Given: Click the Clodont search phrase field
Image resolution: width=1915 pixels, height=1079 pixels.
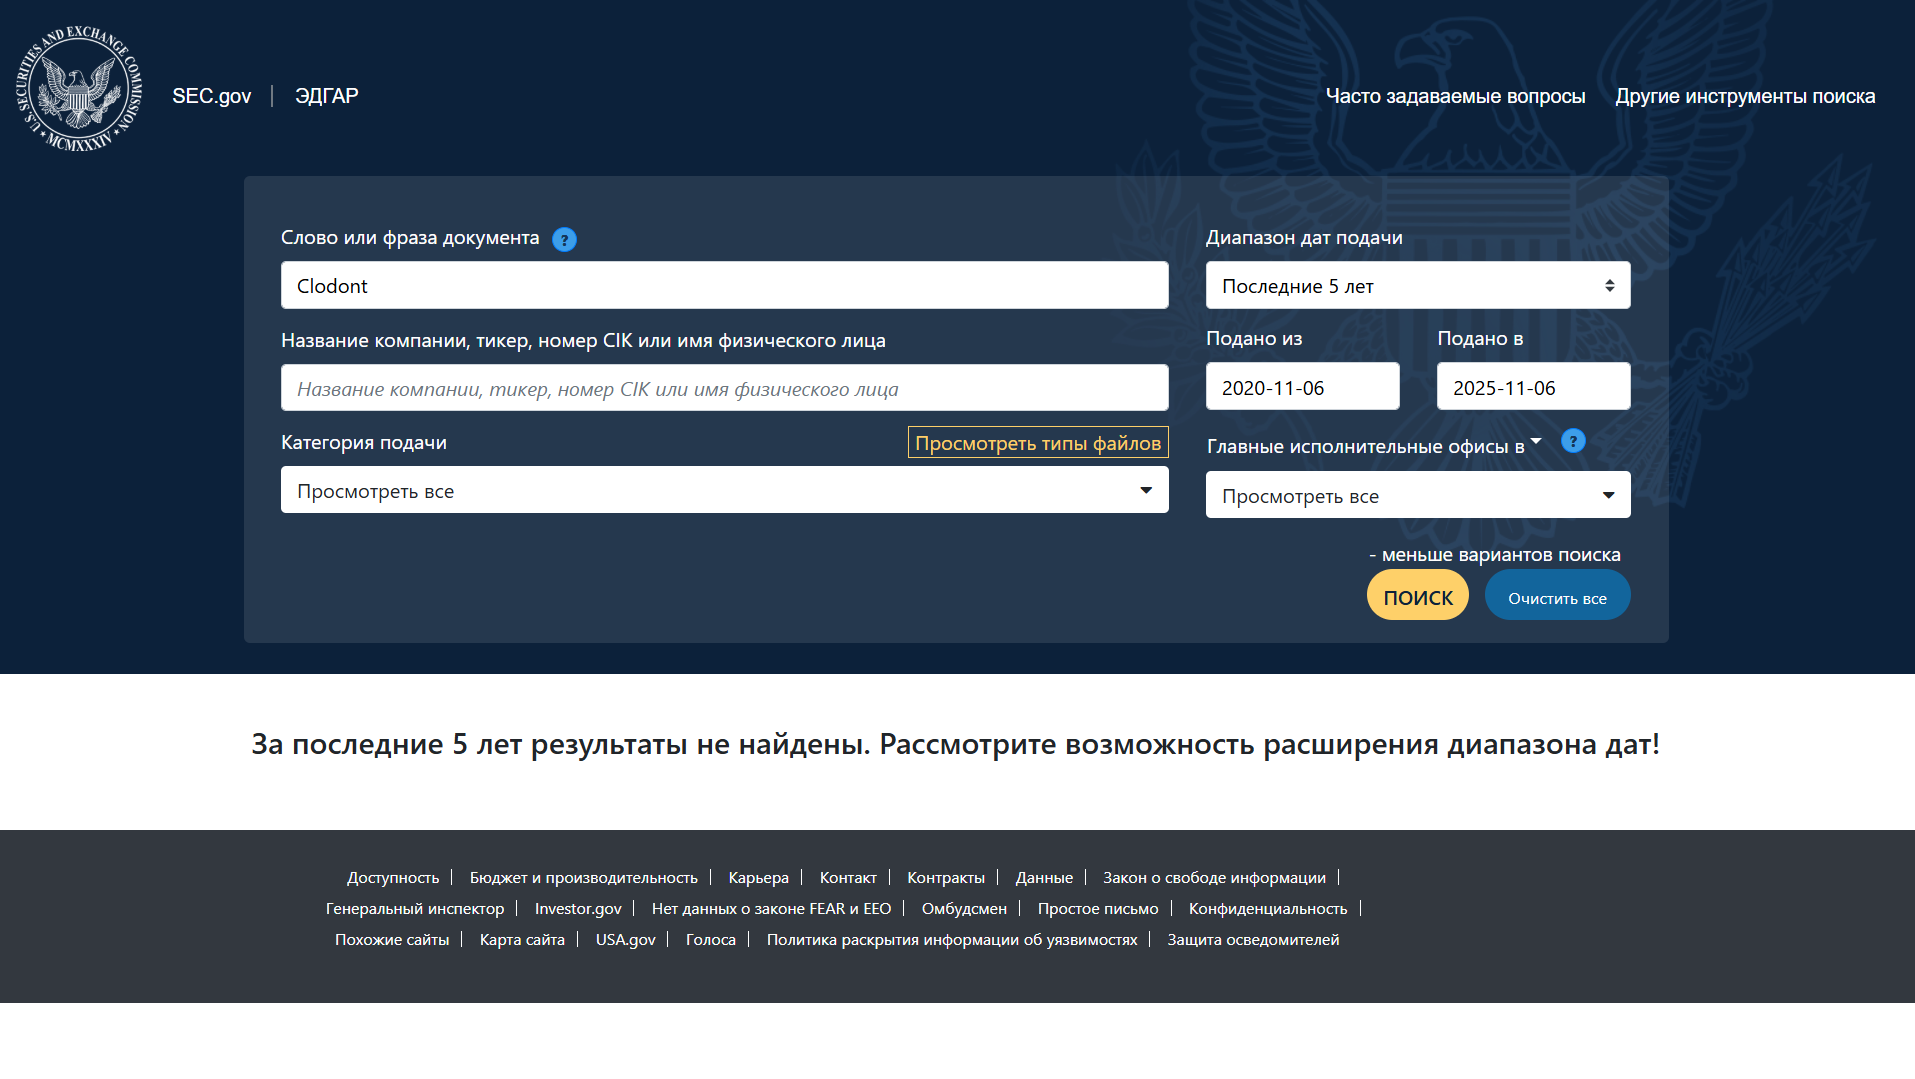Looking at the screenshot, I should 723,285.
